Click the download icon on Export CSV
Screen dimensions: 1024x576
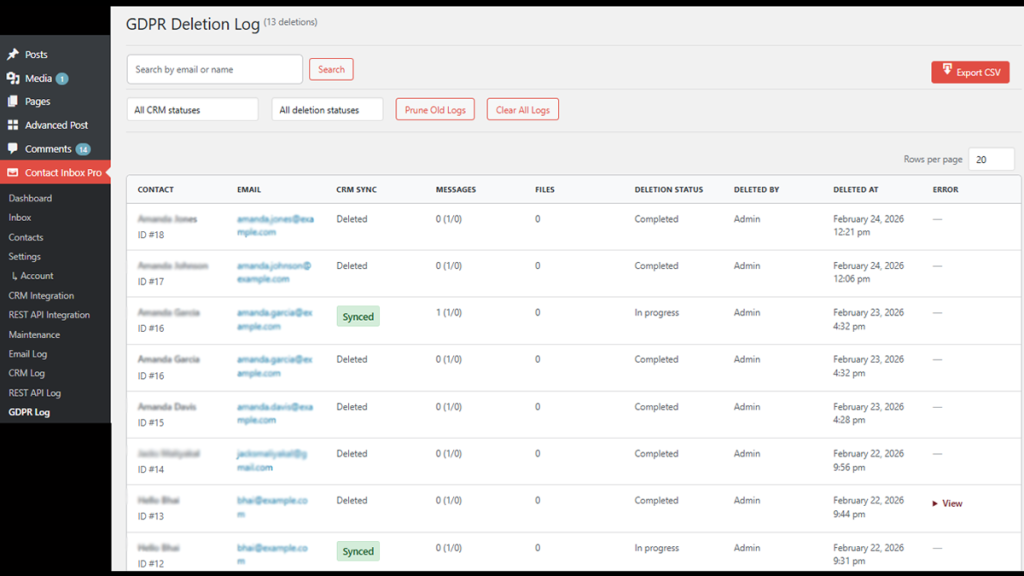946,71
